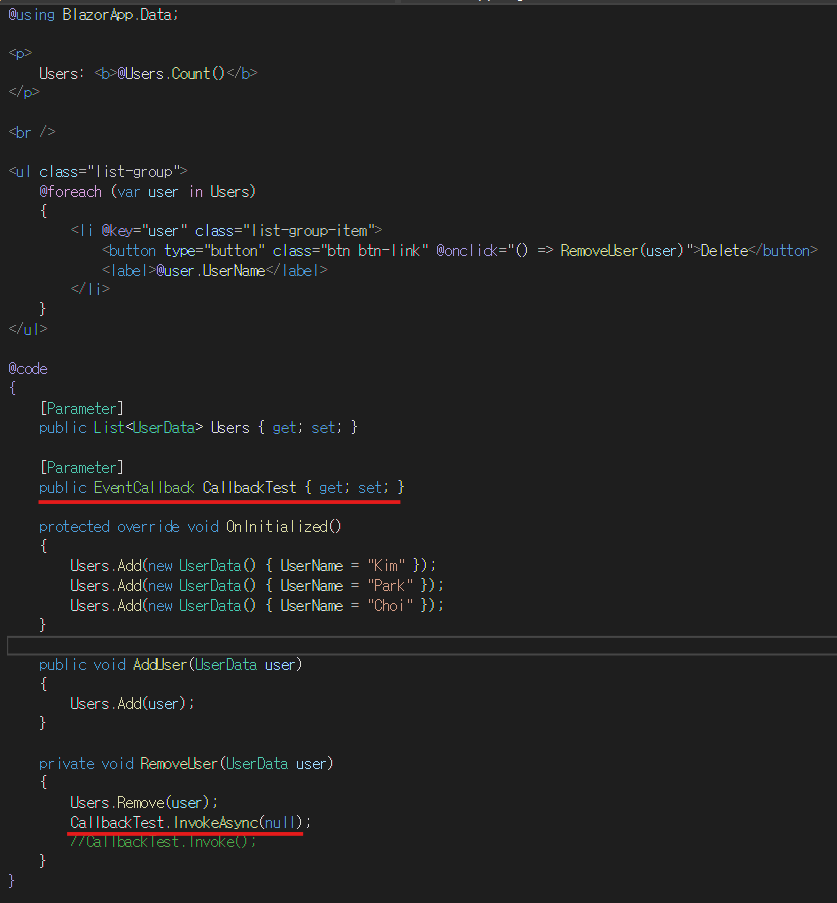Click 'private void RemoveUser(UserData user)' line
Screen dimensions: 837x903
click(186, 764)
